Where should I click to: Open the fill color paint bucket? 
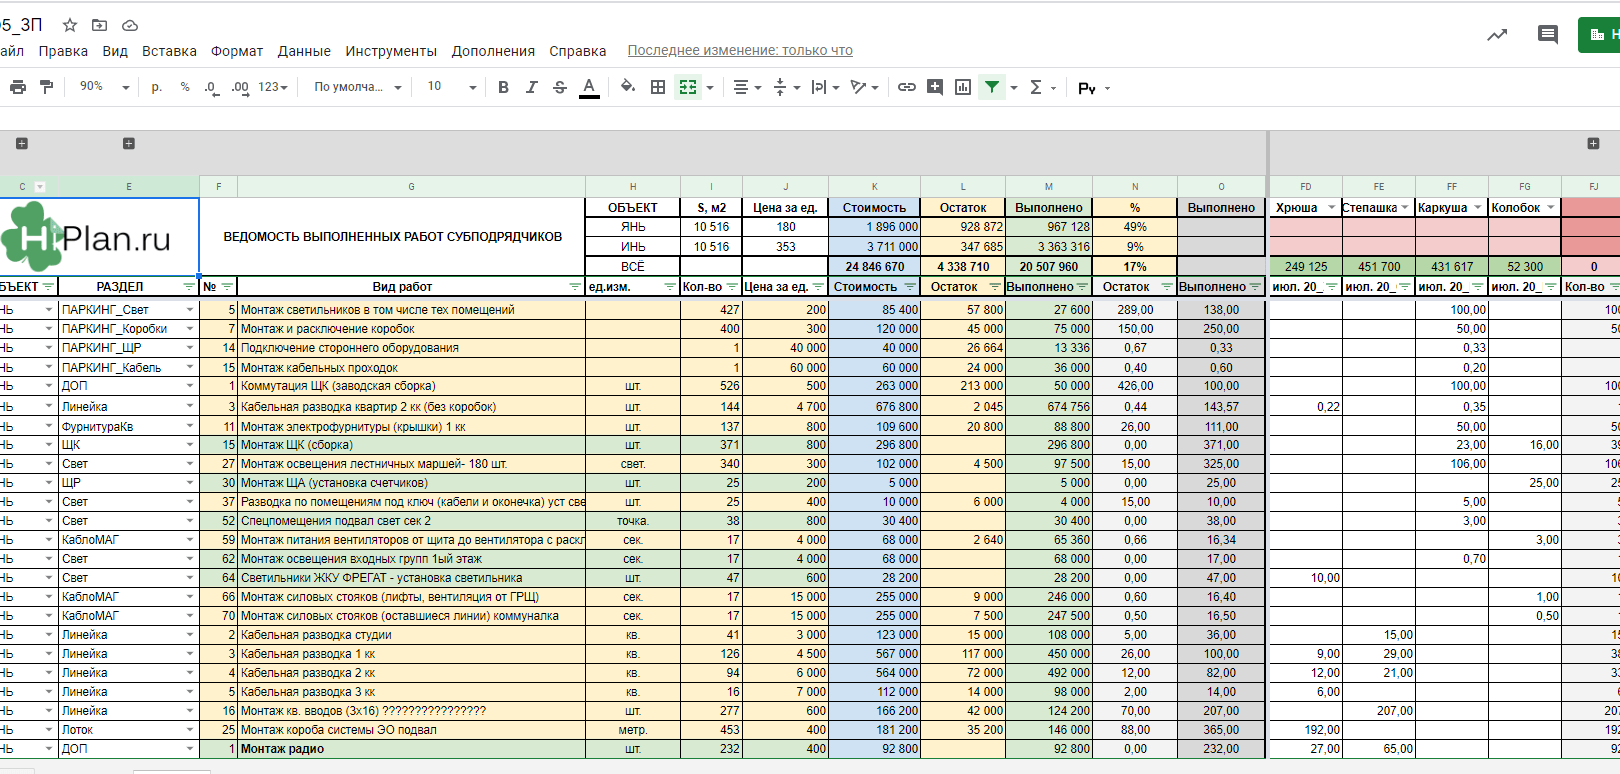coord(627,87)
